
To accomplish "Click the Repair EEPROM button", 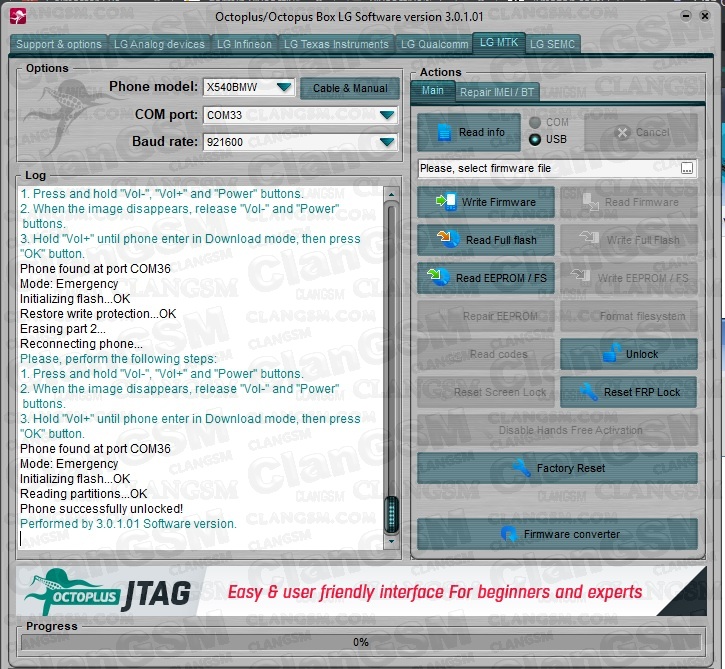I will (485, 316).
